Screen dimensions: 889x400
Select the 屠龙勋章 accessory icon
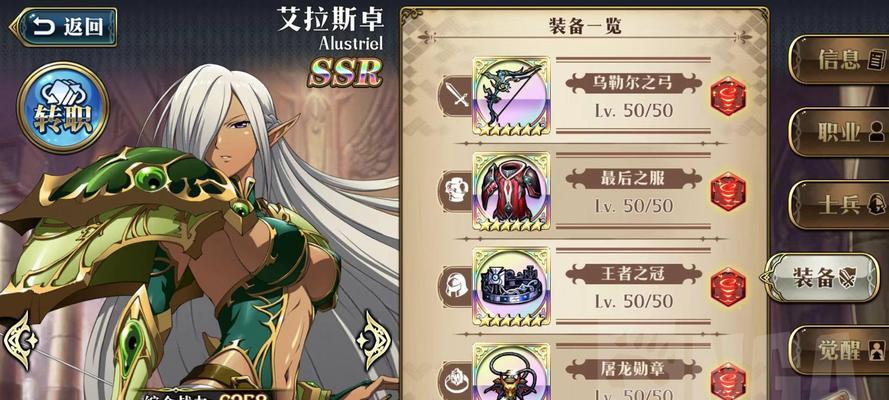(511, 372)
